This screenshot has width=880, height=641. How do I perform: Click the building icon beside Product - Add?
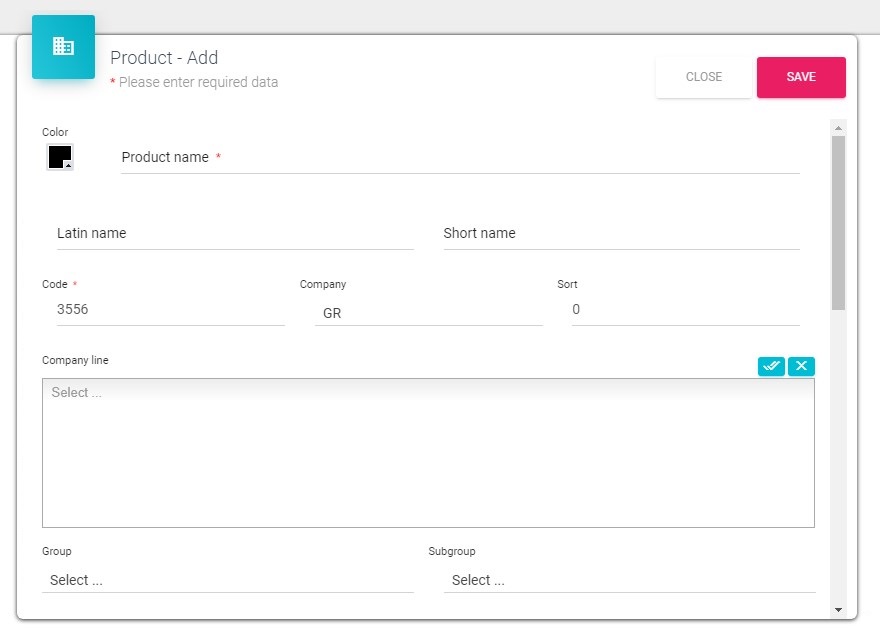click(63, 46)
